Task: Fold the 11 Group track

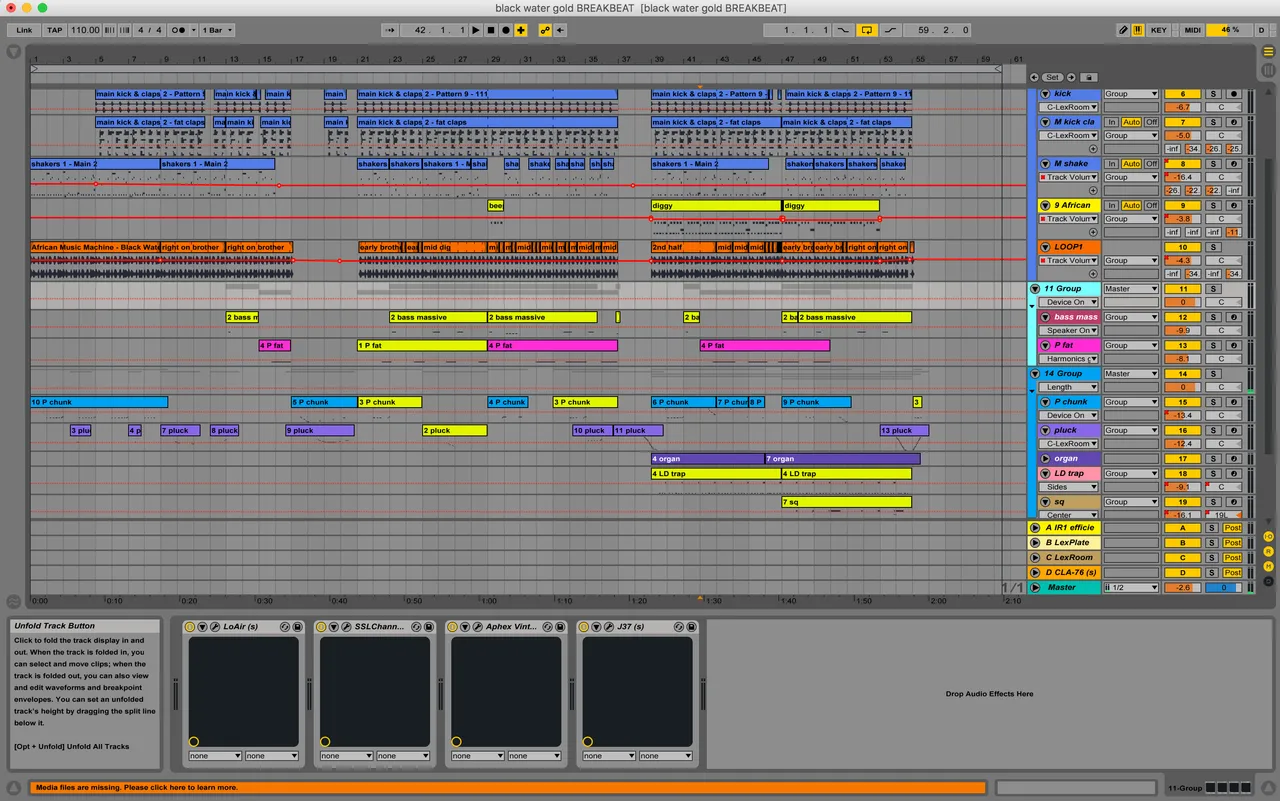Action: click(1034, 289)
